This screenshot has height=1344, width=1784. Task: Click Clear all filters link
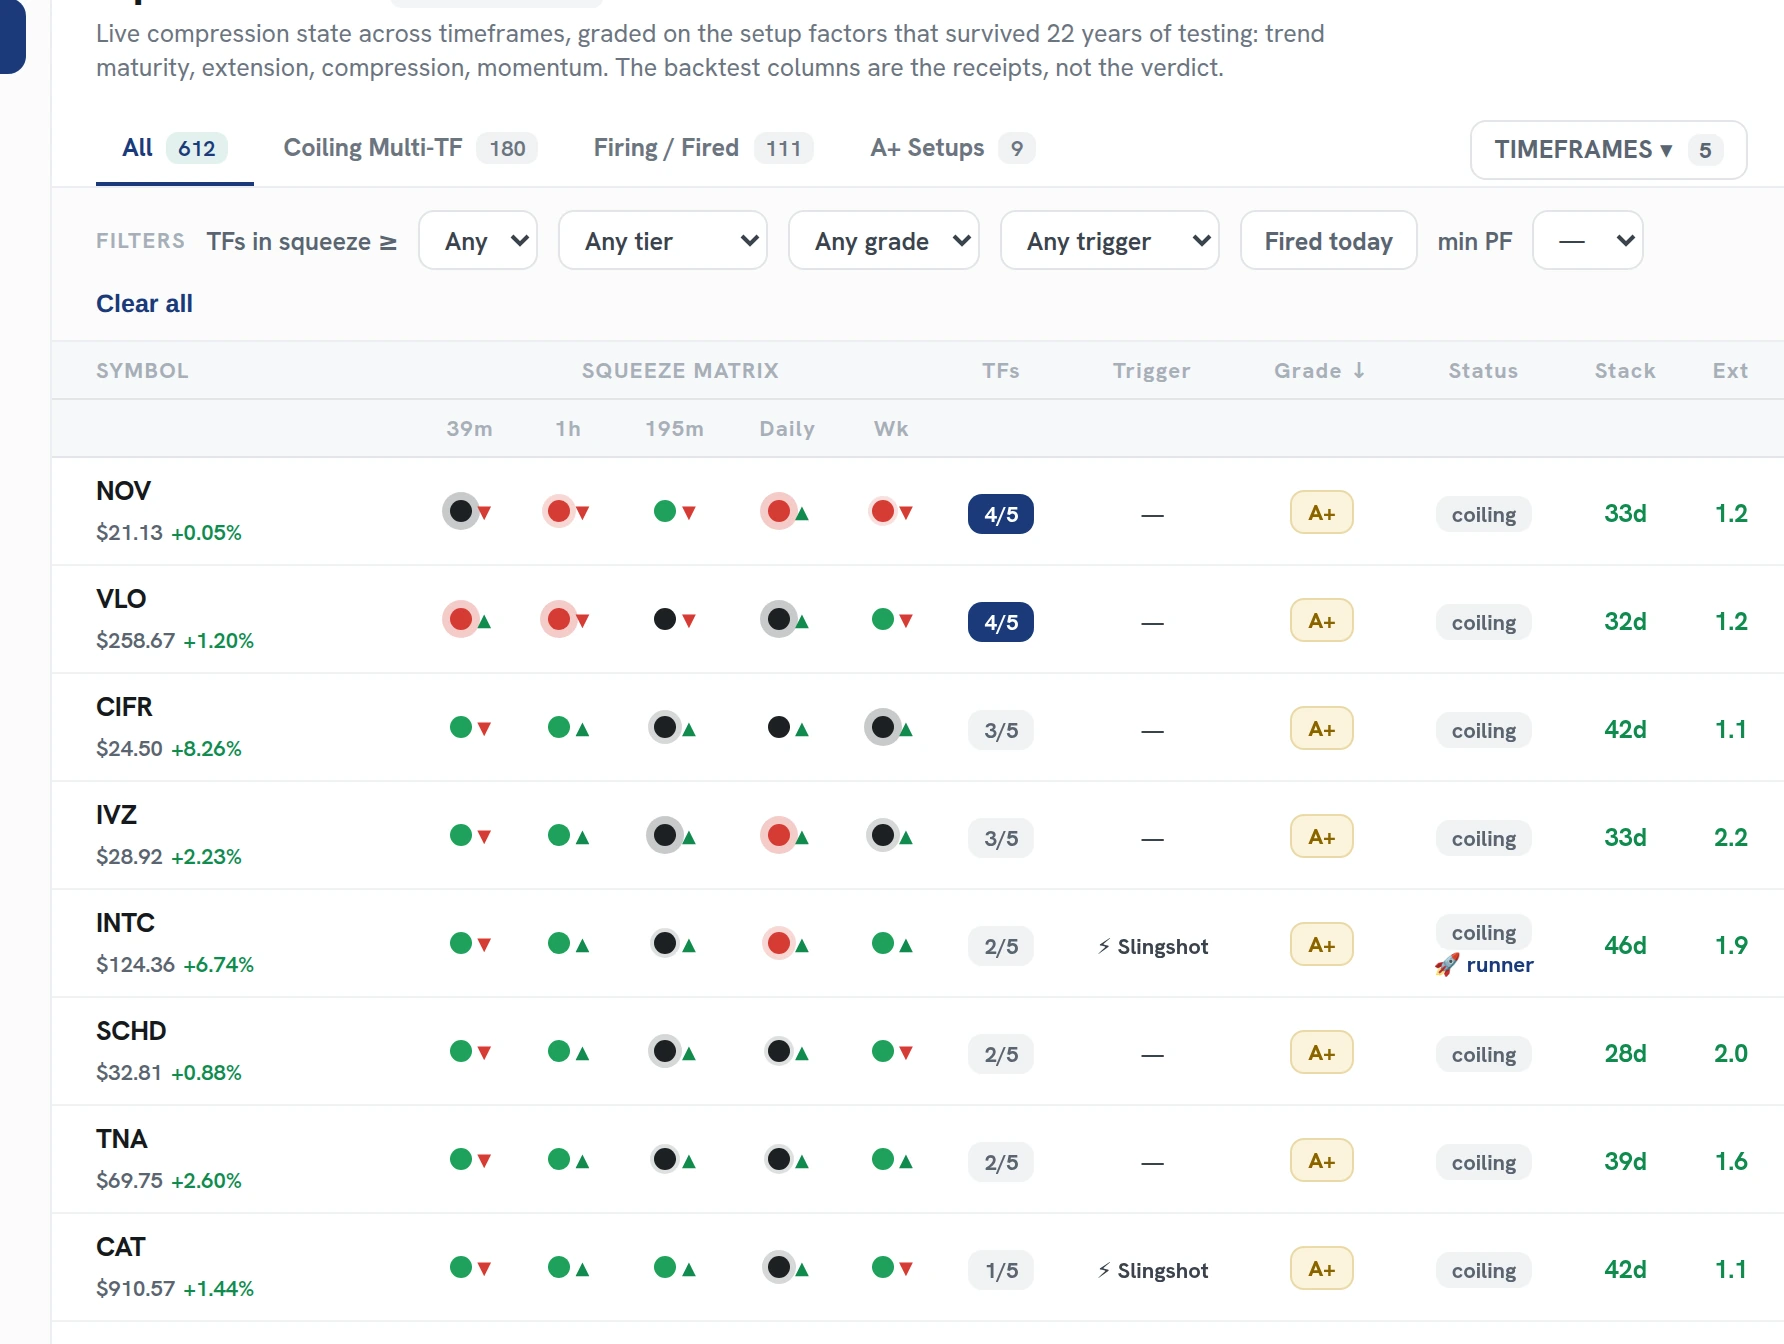144,304
